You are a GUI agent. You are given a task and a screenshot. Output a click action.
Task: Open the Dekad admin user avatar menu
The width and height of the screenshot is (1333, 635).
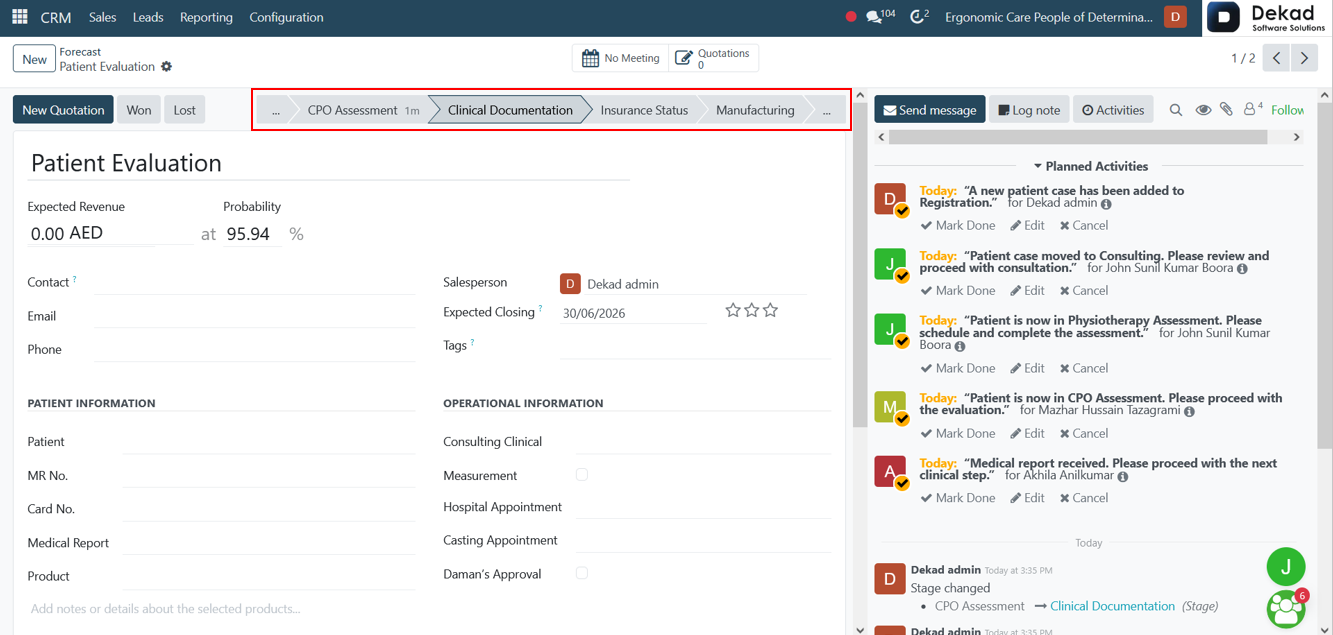1176,17
